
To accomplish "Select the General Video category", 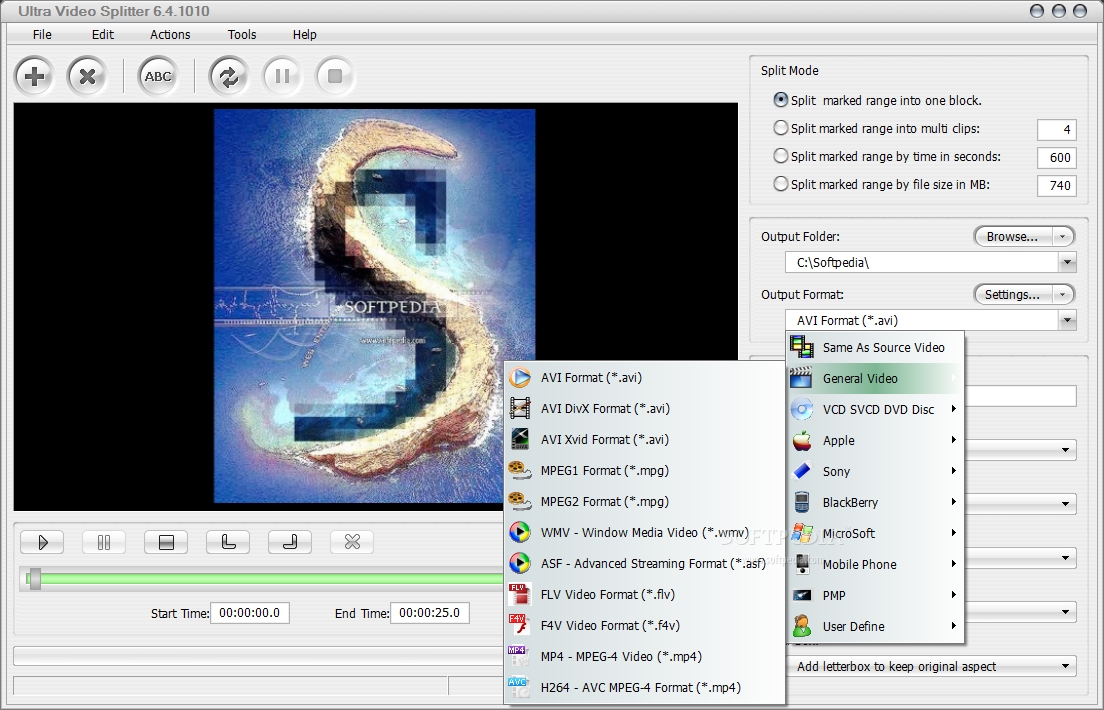I will click(x=875, y=378).
